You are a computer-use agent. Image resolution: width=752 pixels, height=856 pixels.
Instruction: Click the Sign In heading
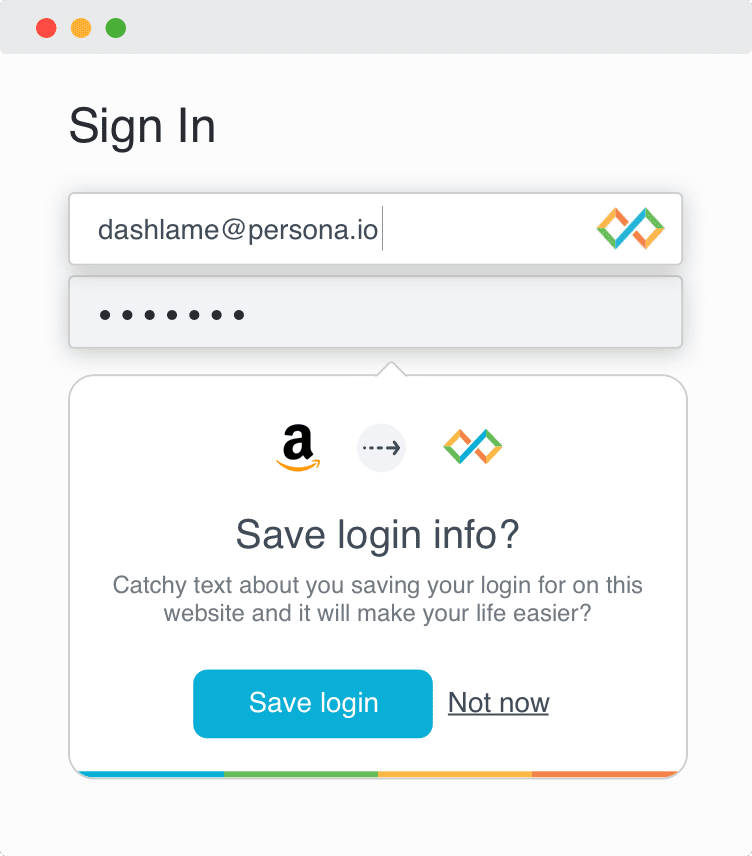[x=142, y=127]
